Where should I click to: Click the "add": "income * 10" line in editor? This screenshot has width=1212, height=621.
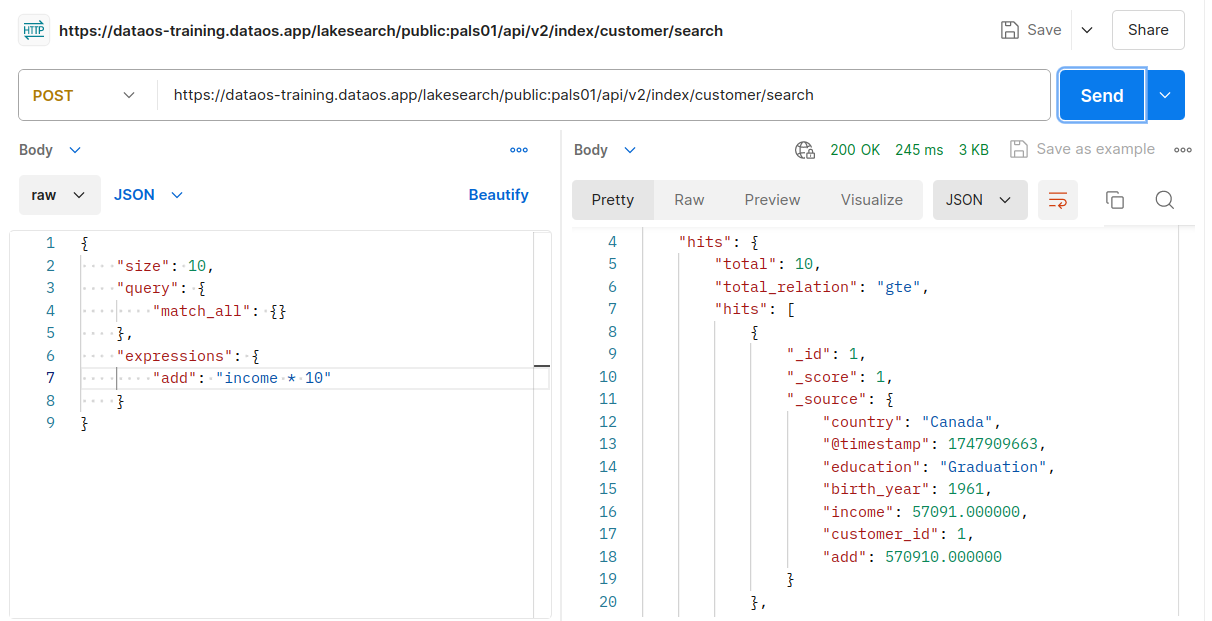(x=242, y=378)
